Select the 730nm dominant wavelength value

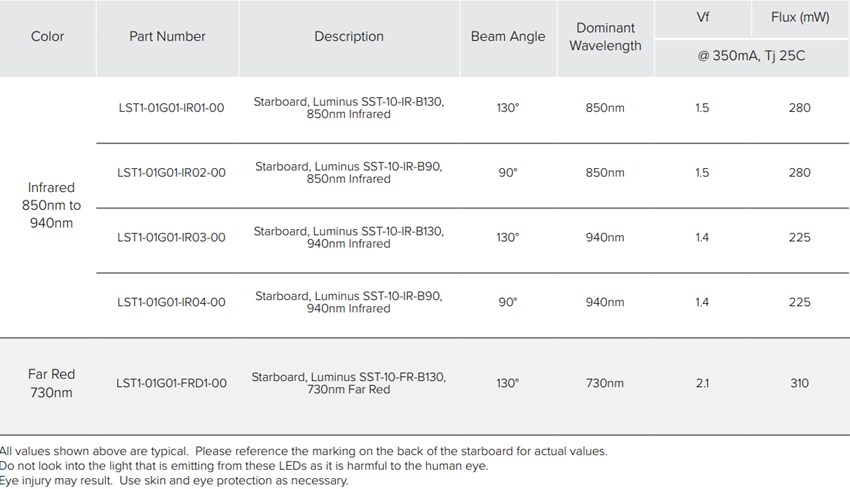[605, 383]
